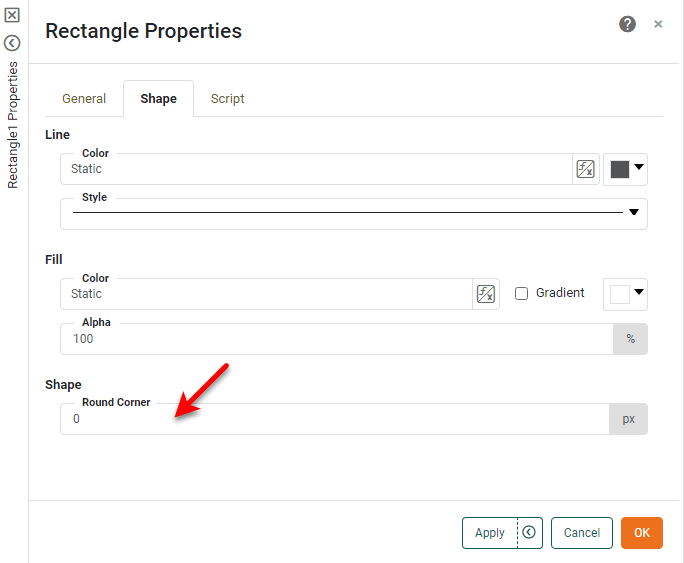This screenshot has width=684, height=563.
Task: Click the Fill Alpha input field
Action: pos(336,339)
